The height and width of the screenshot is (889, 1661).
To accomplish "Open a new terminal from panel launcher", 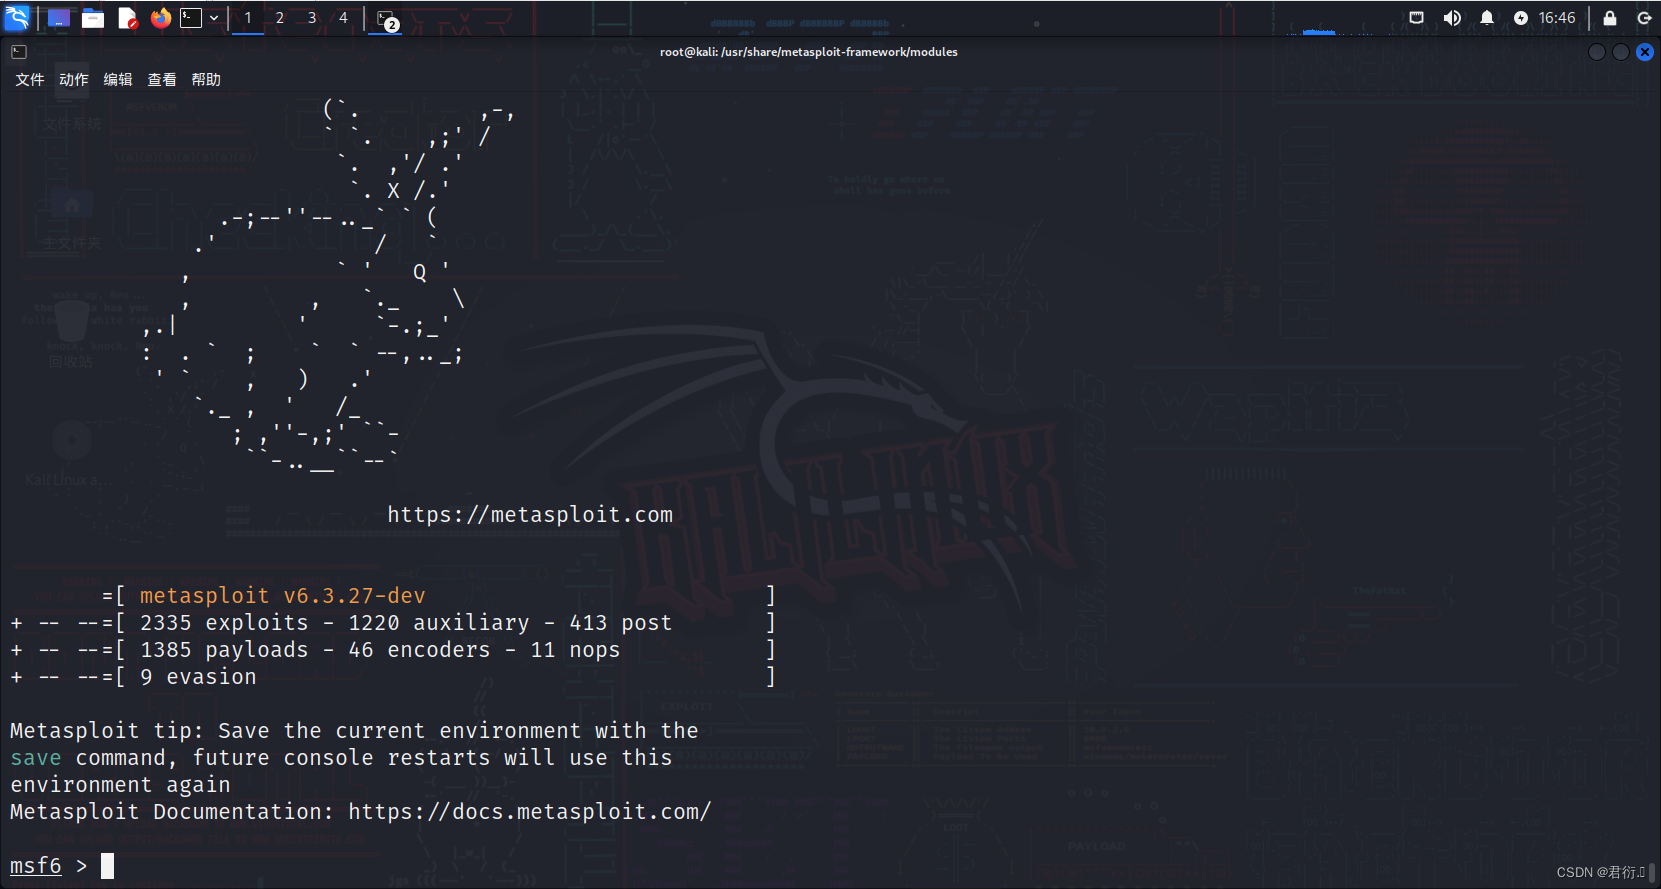I will pyautogui.click(x=191, y=18).
